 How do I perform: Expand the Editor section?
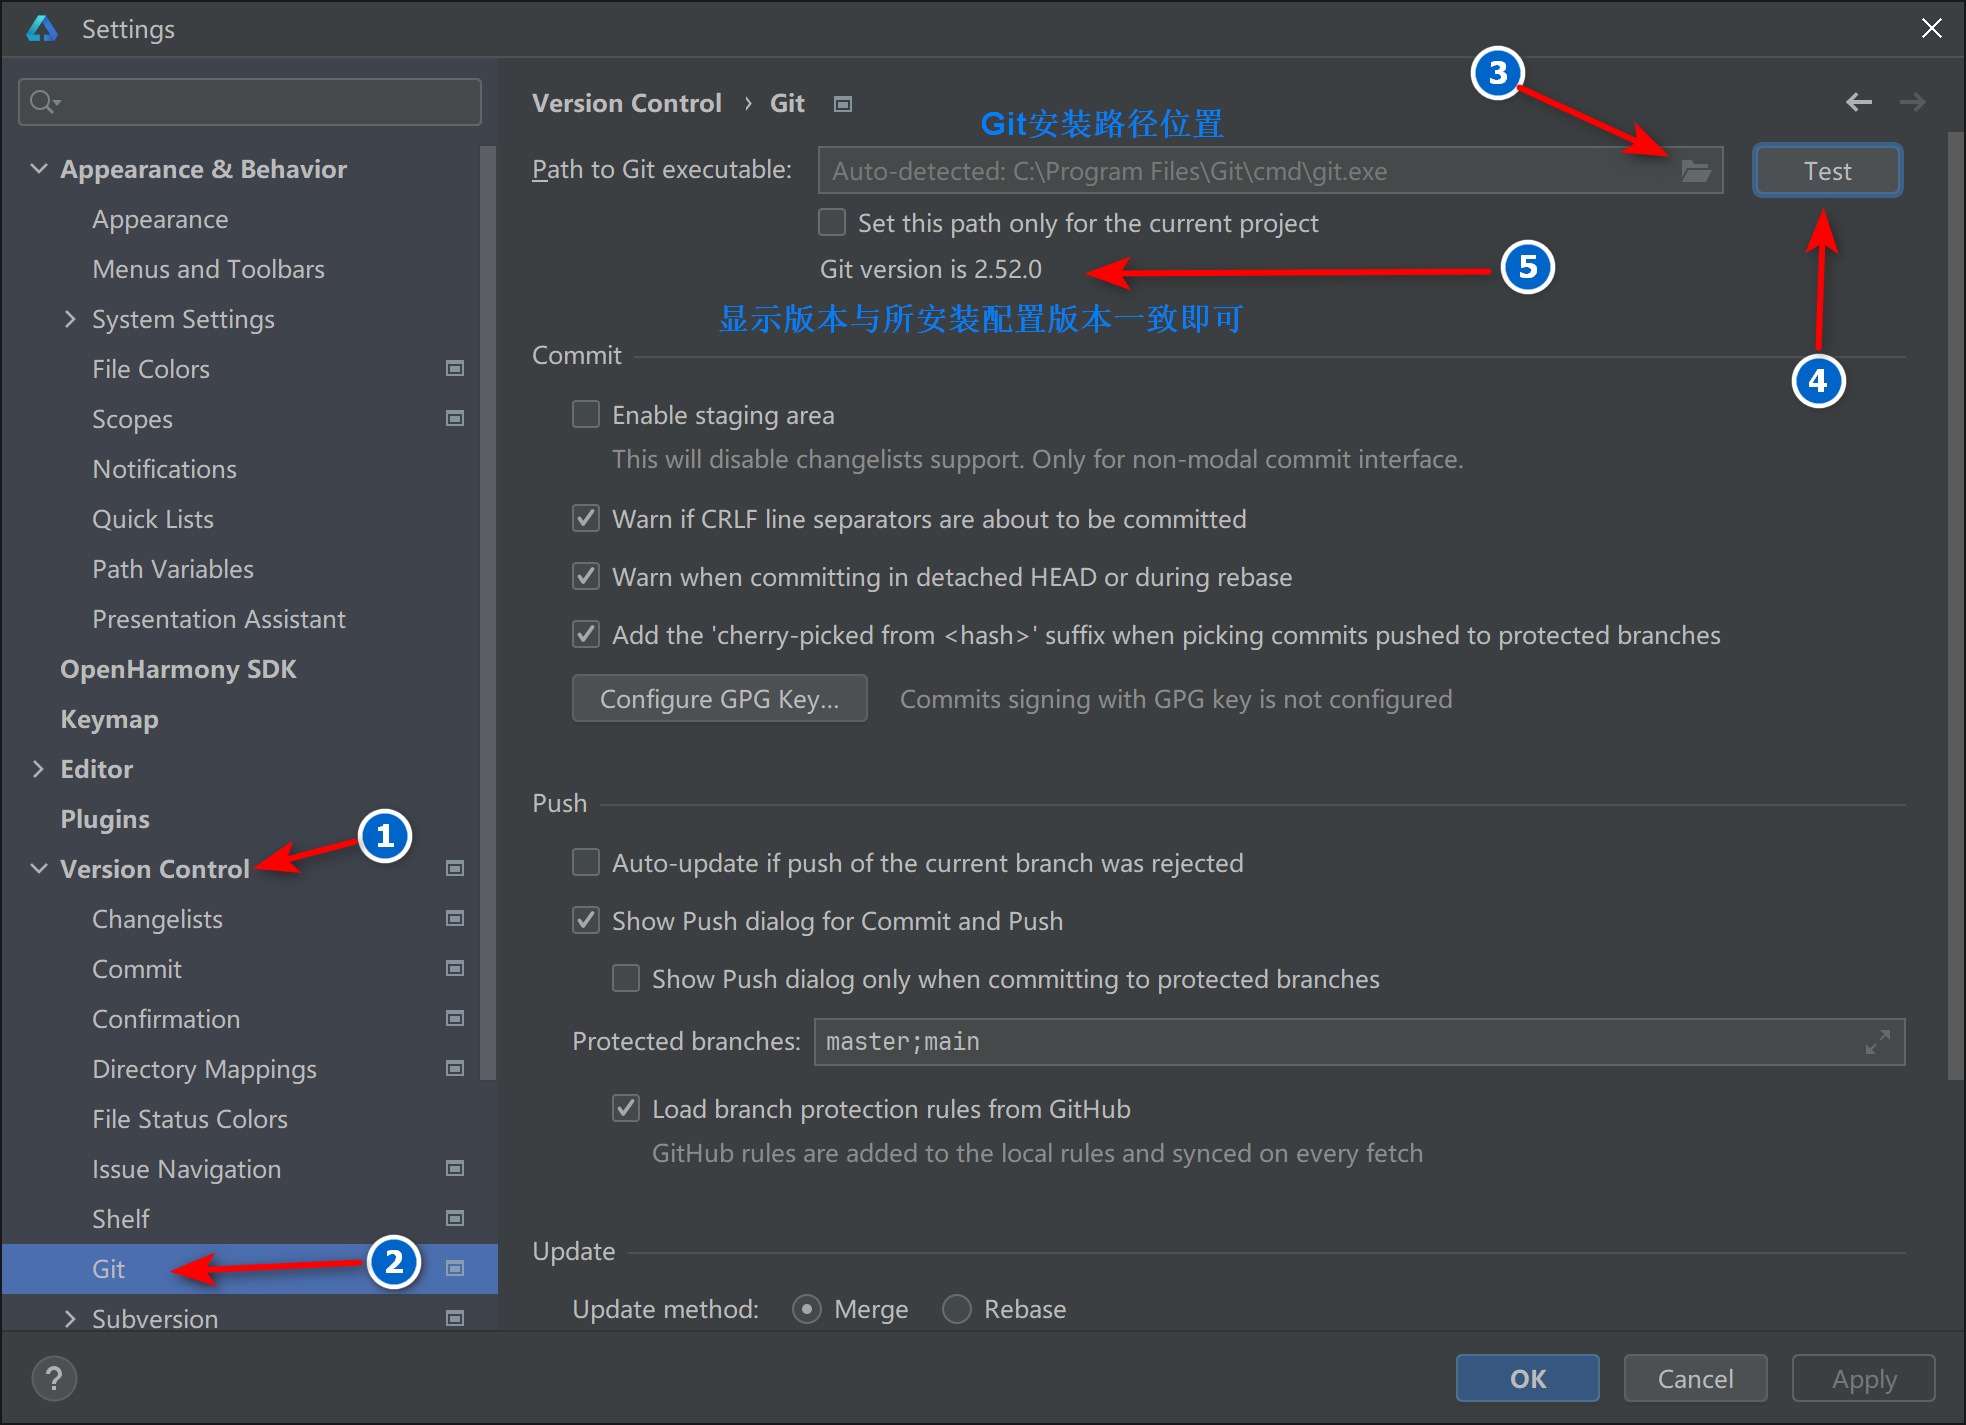[39, 768]
